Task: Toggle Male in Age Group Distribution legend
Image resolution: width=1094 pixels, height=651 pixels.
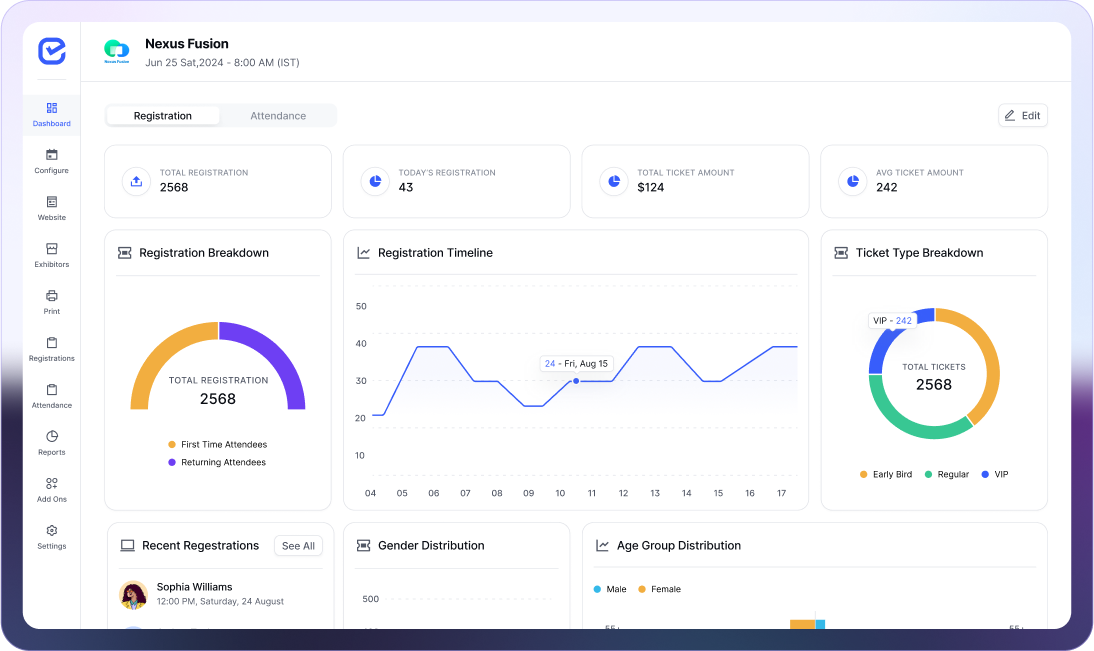Action: tap(610, 589)
